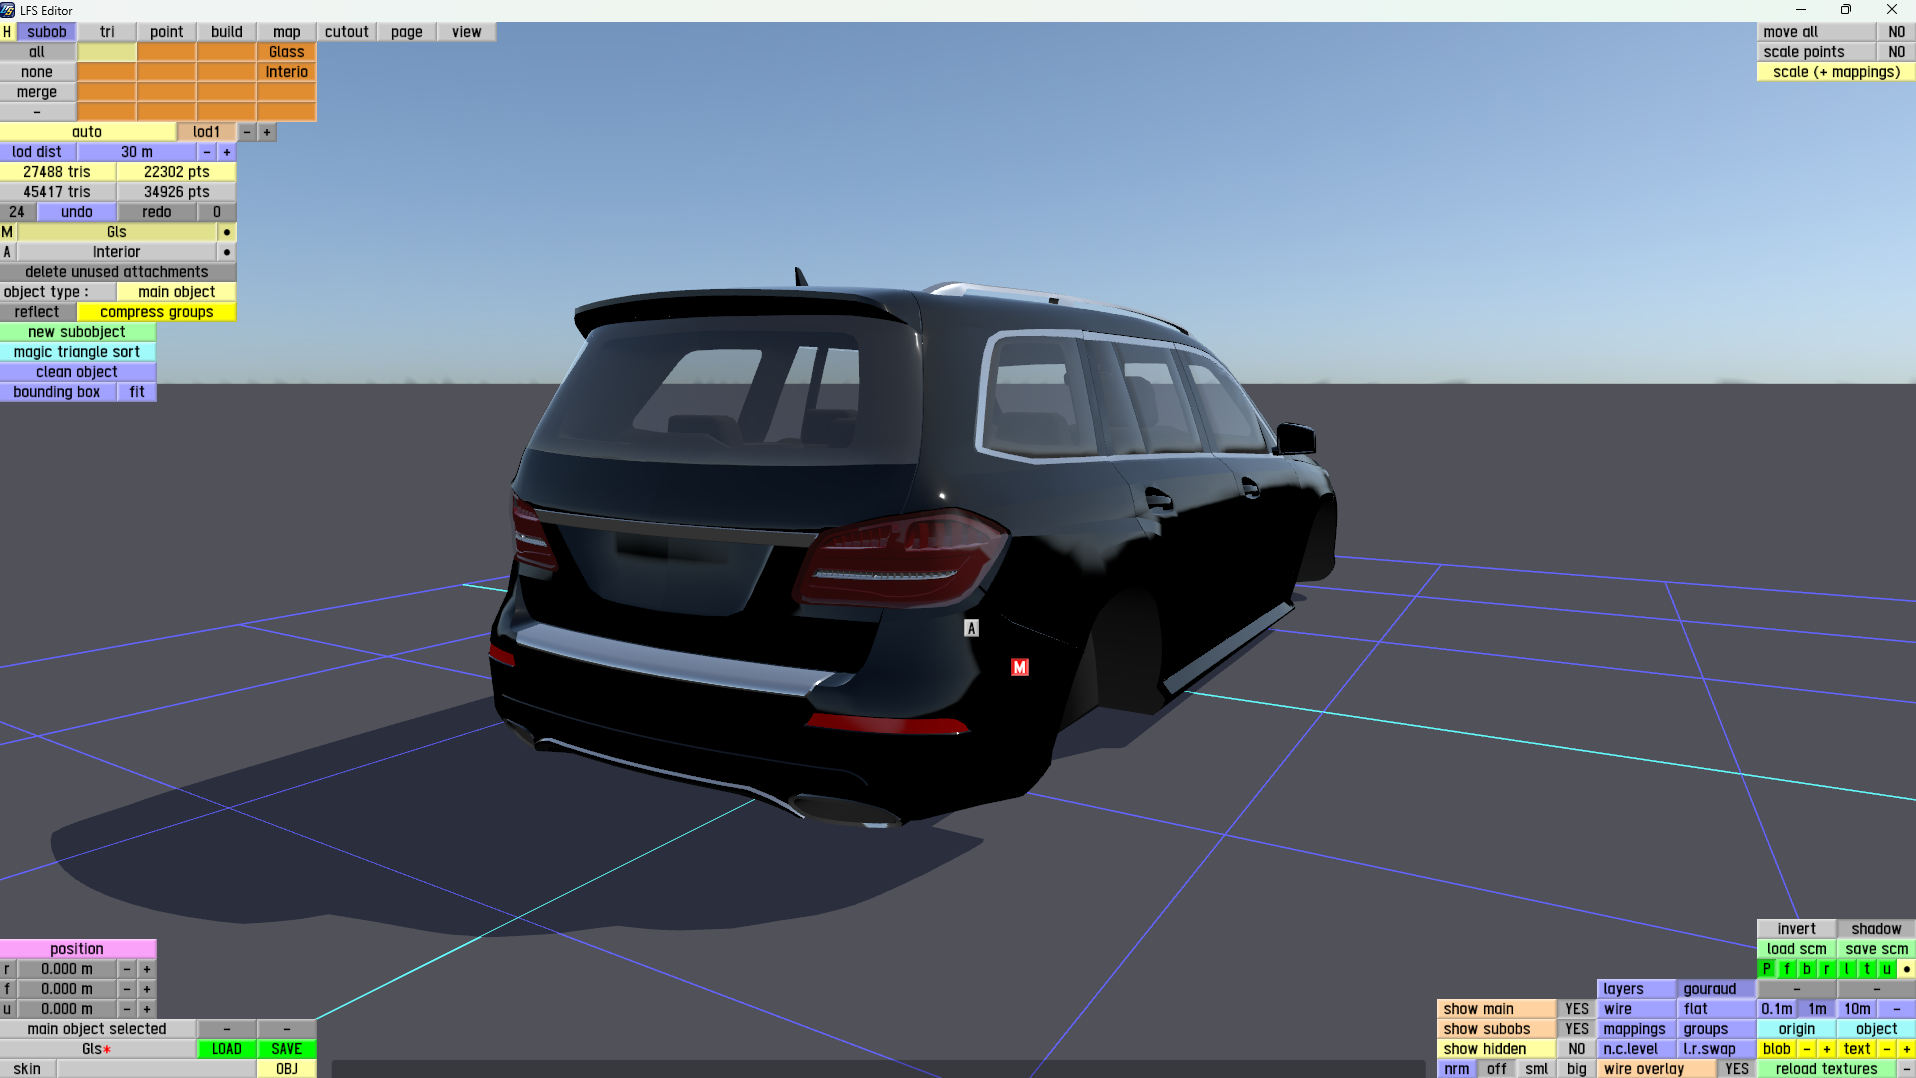Select the pale yellow slot next to all

(x=107, y=52)
